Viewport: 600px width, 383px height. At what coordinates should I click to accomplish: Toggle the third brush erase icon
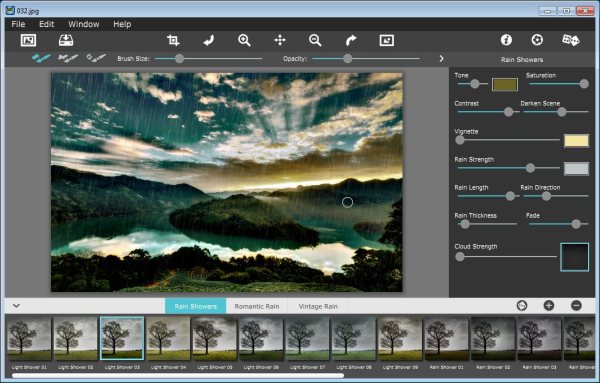[x=96, y=58]
